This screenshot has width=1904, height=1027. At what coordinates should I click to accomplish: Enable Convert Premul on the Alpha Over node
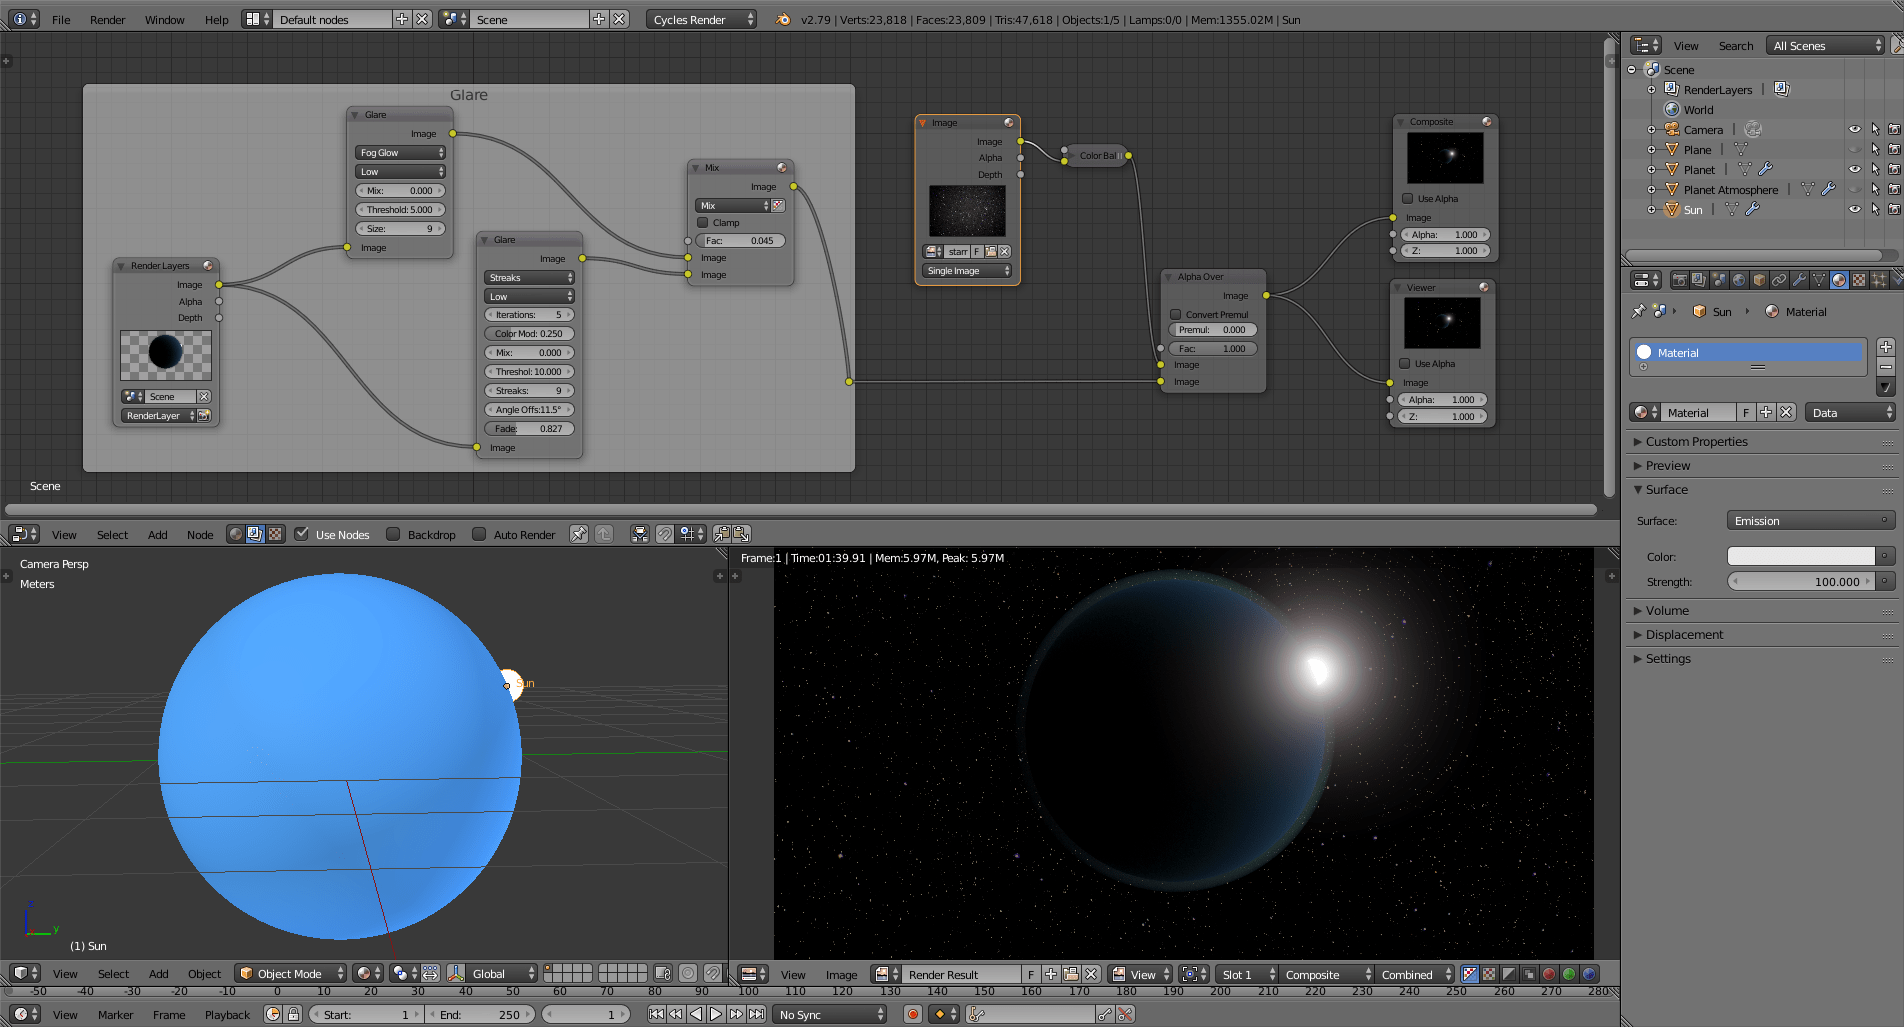click(x=1176, y=314)
